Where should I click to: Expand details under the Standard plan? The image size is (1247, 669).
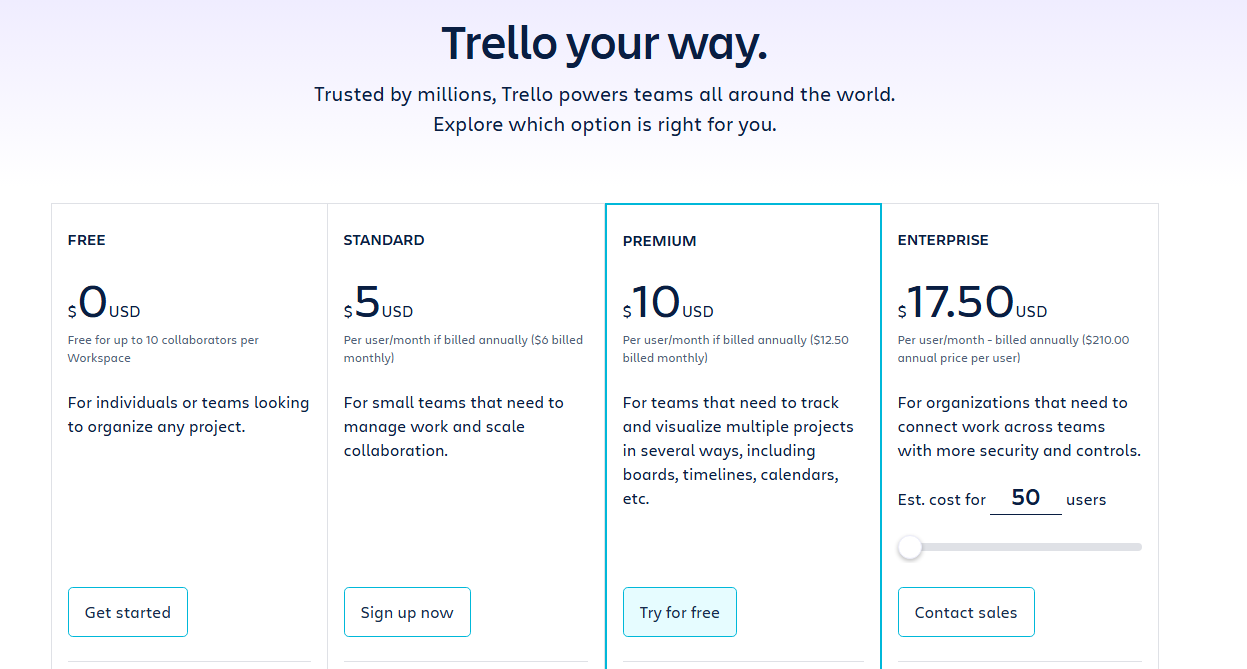[465, 663]
